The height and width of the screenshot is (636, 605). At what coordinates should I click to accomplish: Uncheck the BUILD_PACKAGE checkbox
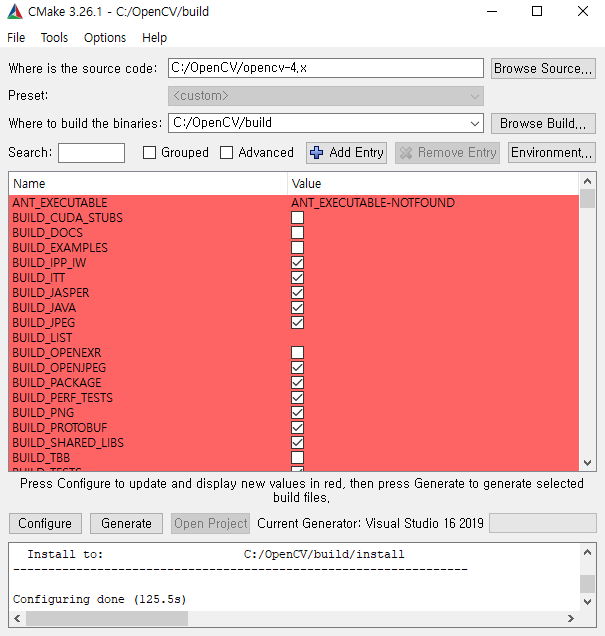coord(297,383)
